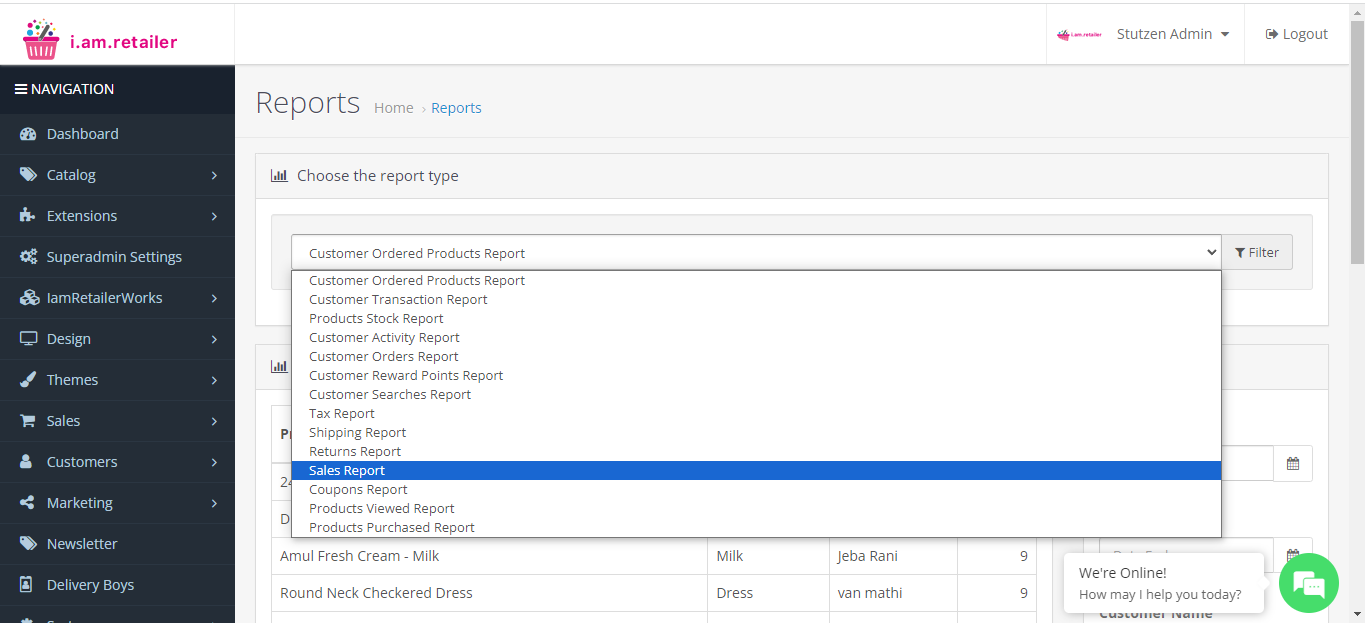The width and height of the screenshot is (1365, 623).
Task: Click the Amul Fresh Cream - Milk cell
Action: point(489,556)
